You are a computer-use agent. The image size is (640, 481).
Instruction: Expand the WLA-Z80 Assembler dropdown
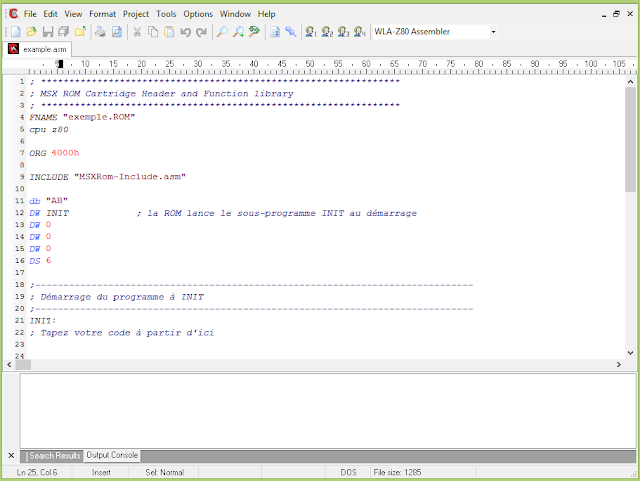point(493,32)
